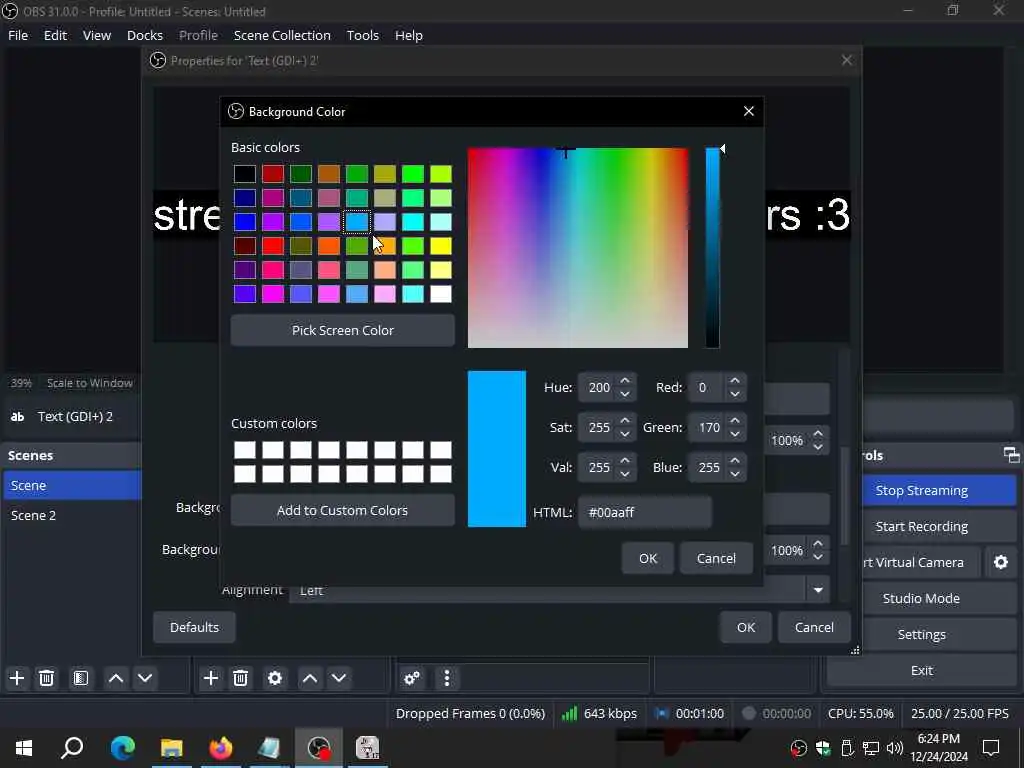Click Start Recording button
This screenshot has height=768, width=1024.
pos(921,526)
